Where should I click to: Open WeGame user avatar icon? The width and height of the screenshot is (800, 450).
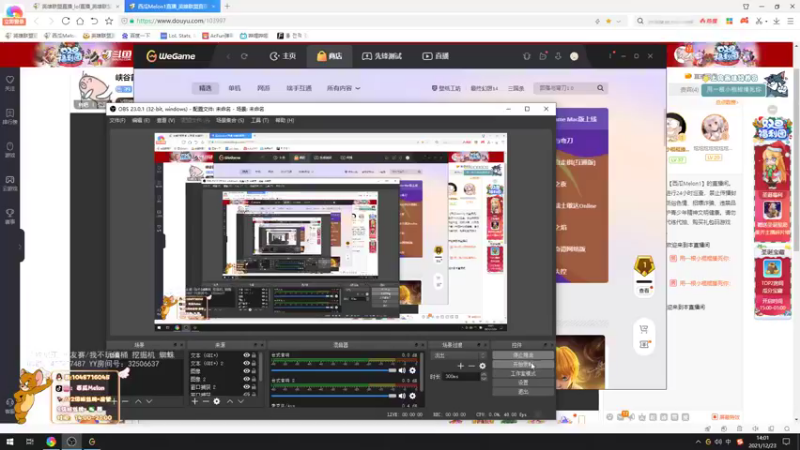coord(574,56)
